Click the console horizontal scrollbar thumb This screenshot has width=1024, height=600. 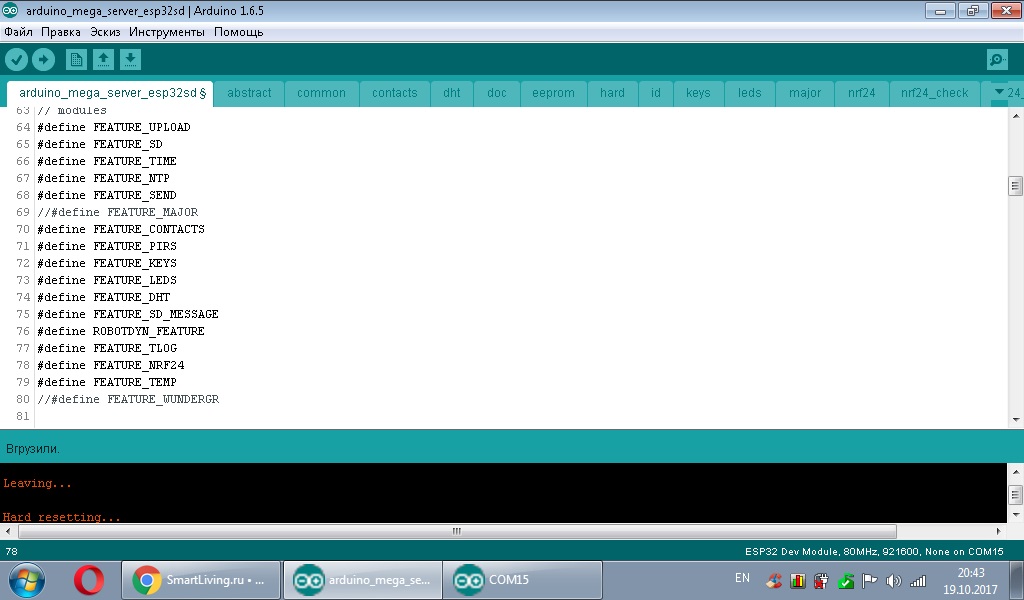[x=457, y=531]
